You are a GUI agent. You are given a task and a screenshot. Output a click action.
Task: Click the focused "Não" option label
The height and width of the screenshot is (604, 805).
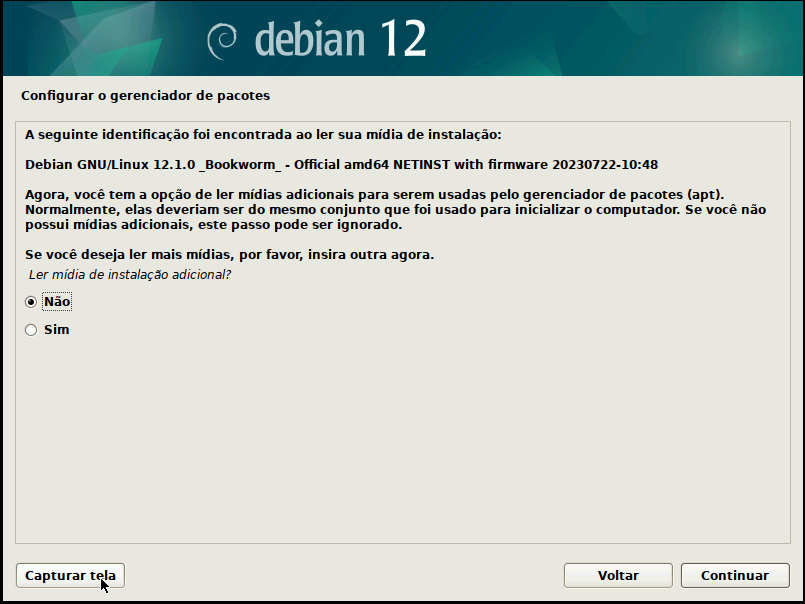pyautogui.click(x=57, y=301)
